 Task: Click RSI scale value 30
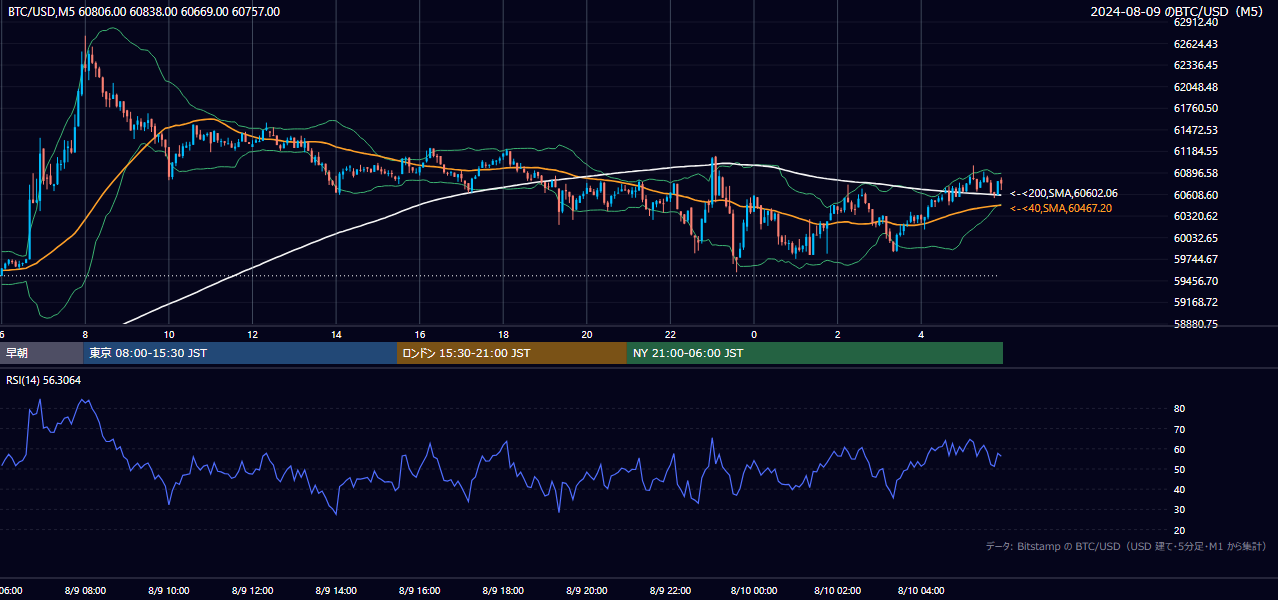point(1180,510)
